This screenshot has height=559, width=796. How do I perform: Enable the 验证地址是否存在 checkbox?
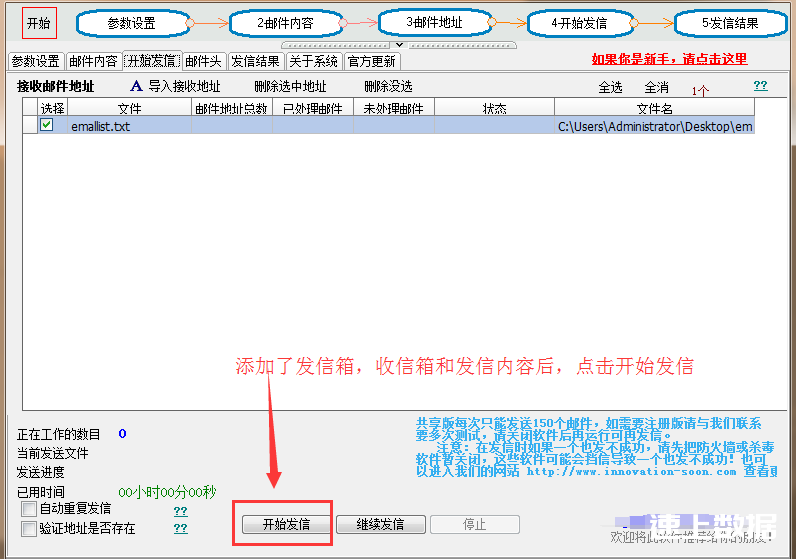[x=29, y=529]
